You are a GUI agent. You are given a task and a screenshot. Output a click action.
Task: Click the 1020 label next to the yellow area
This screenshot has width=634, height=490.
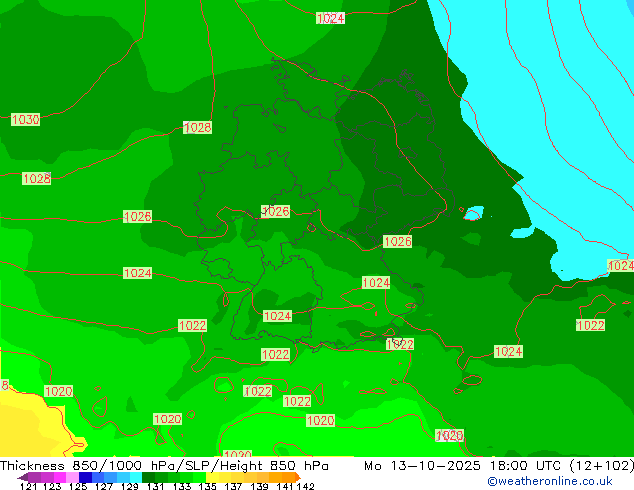(59, 391)
